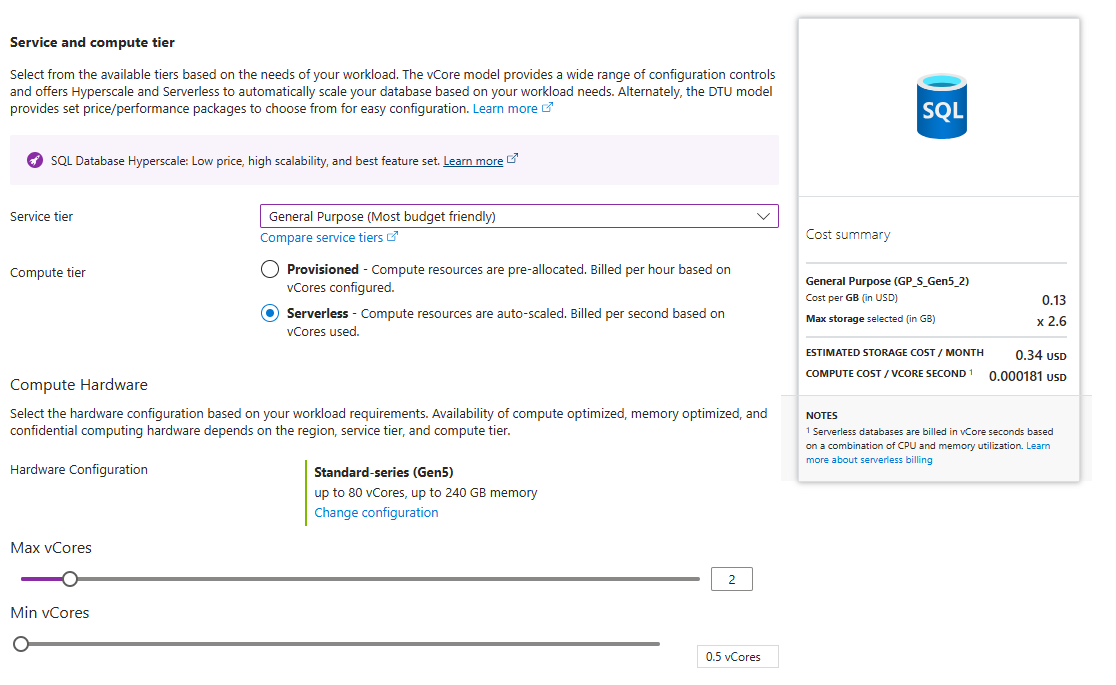
Task: Click the Compute Hardware section heading
Action: click(x=79, y=385)
